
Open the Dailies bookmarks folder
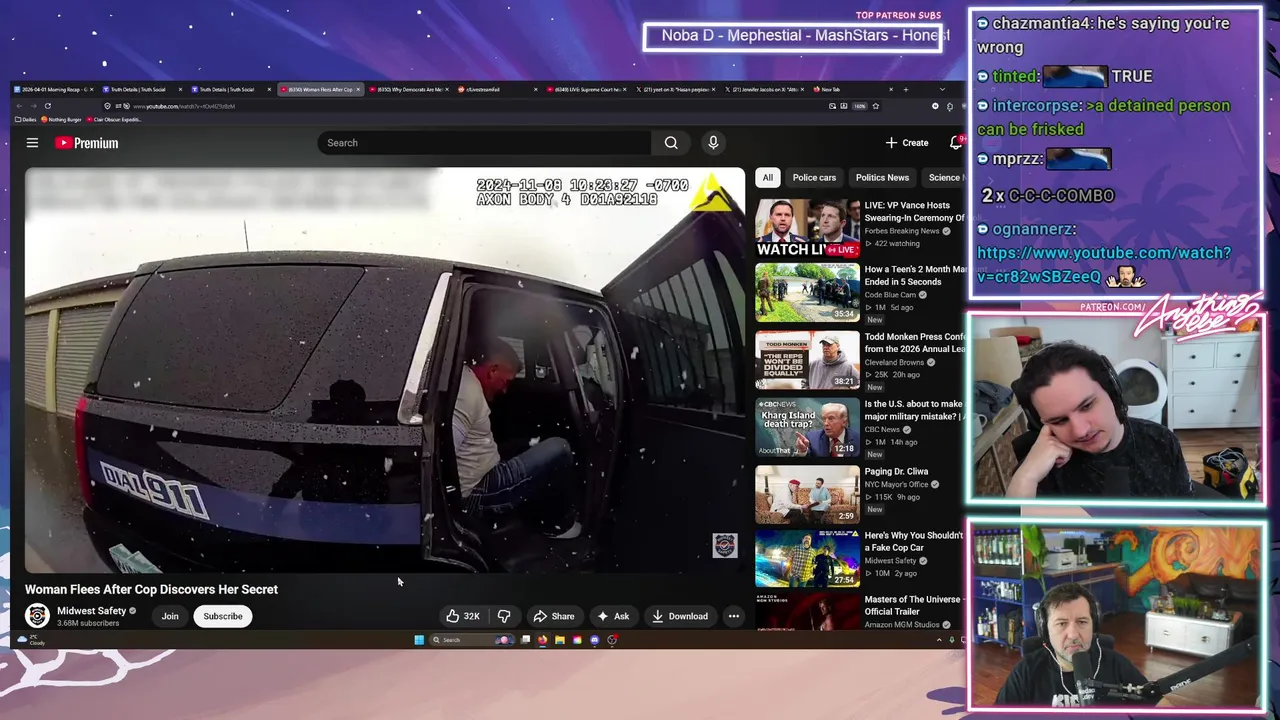27,120
